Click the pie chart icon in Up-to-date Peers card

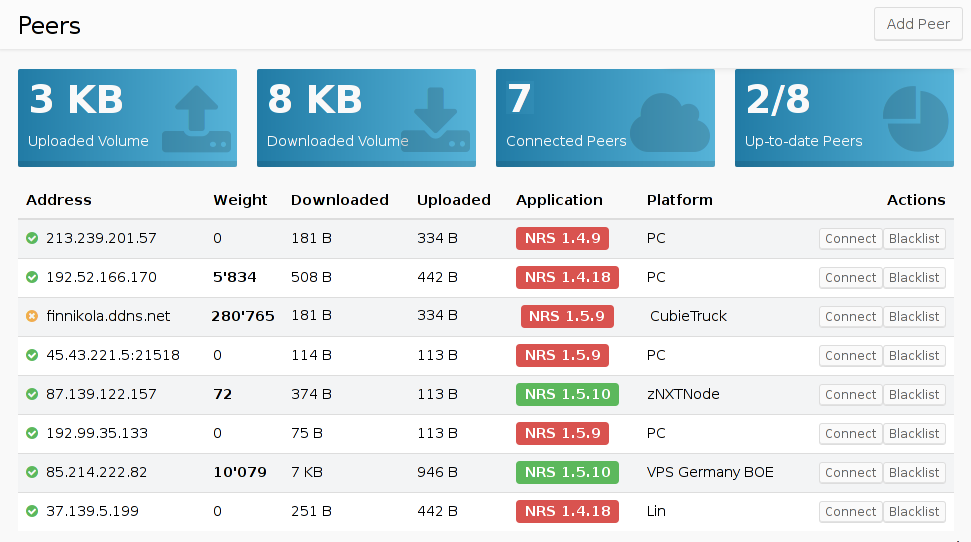(915, 119)
